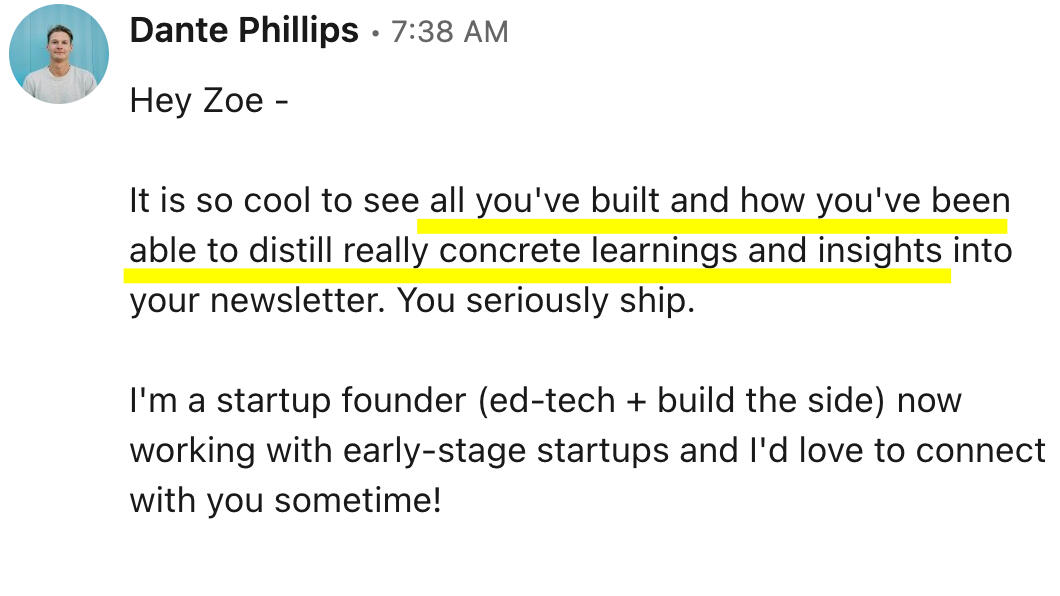Click the "Hey Zoe -" greeting line
Viewport: 1060px width, 596px height.
[x=209, y=101]
